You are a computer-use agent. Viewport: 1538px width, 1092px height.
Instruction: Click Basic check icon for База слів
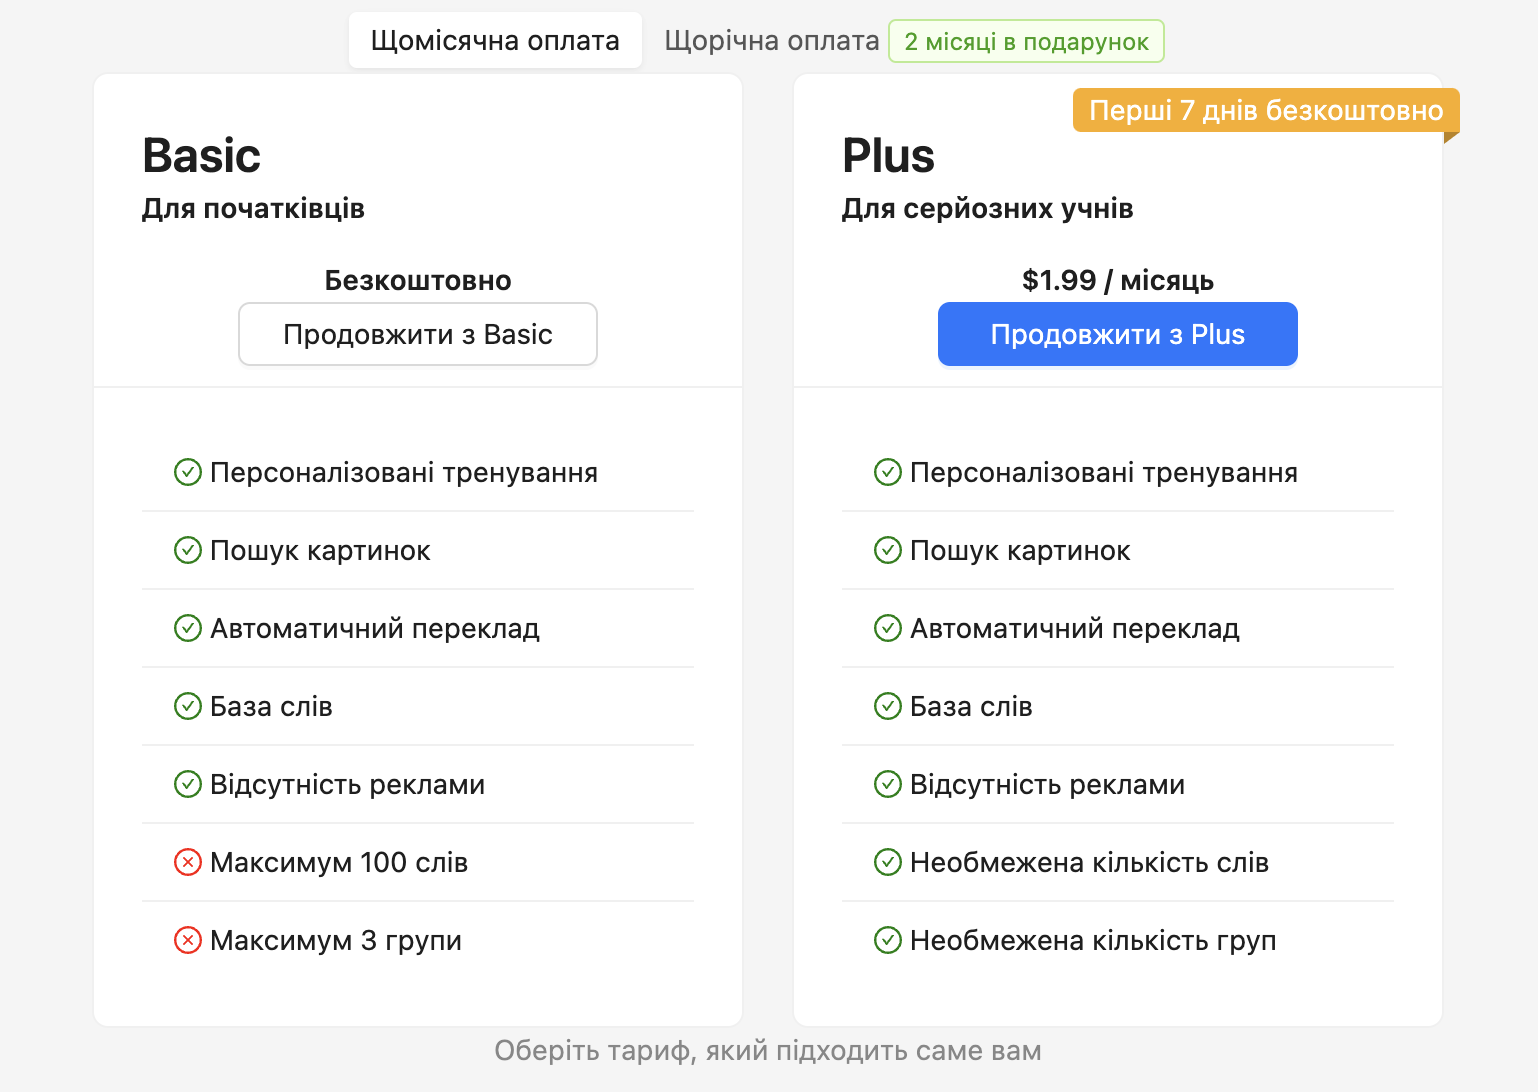188,706
